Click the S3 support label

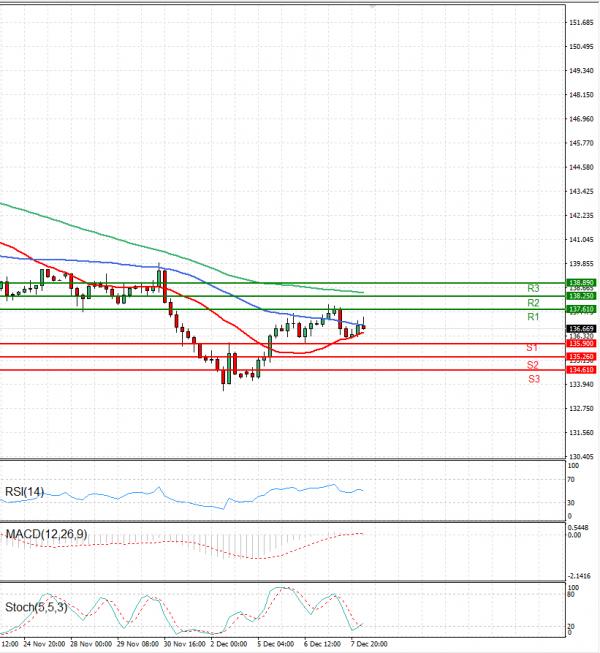pyautogui.click(x=534, y=379)
